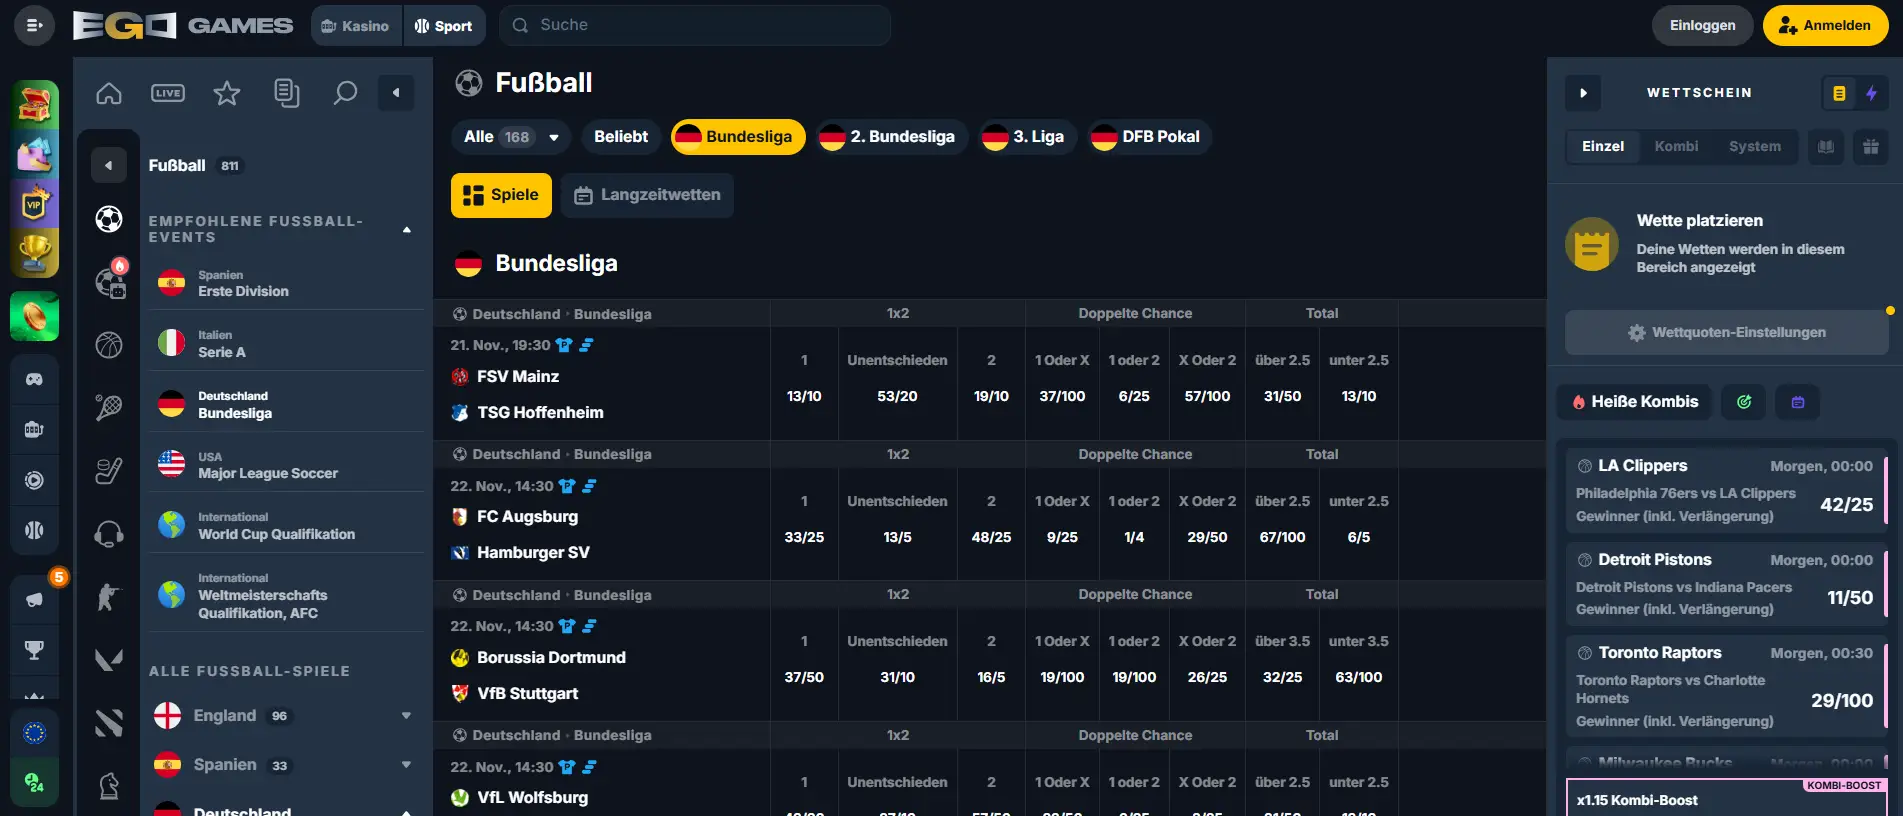Click the Suche search field
Image resolution: width=1903 pixels, height=816 pixels.
(694, 25)
